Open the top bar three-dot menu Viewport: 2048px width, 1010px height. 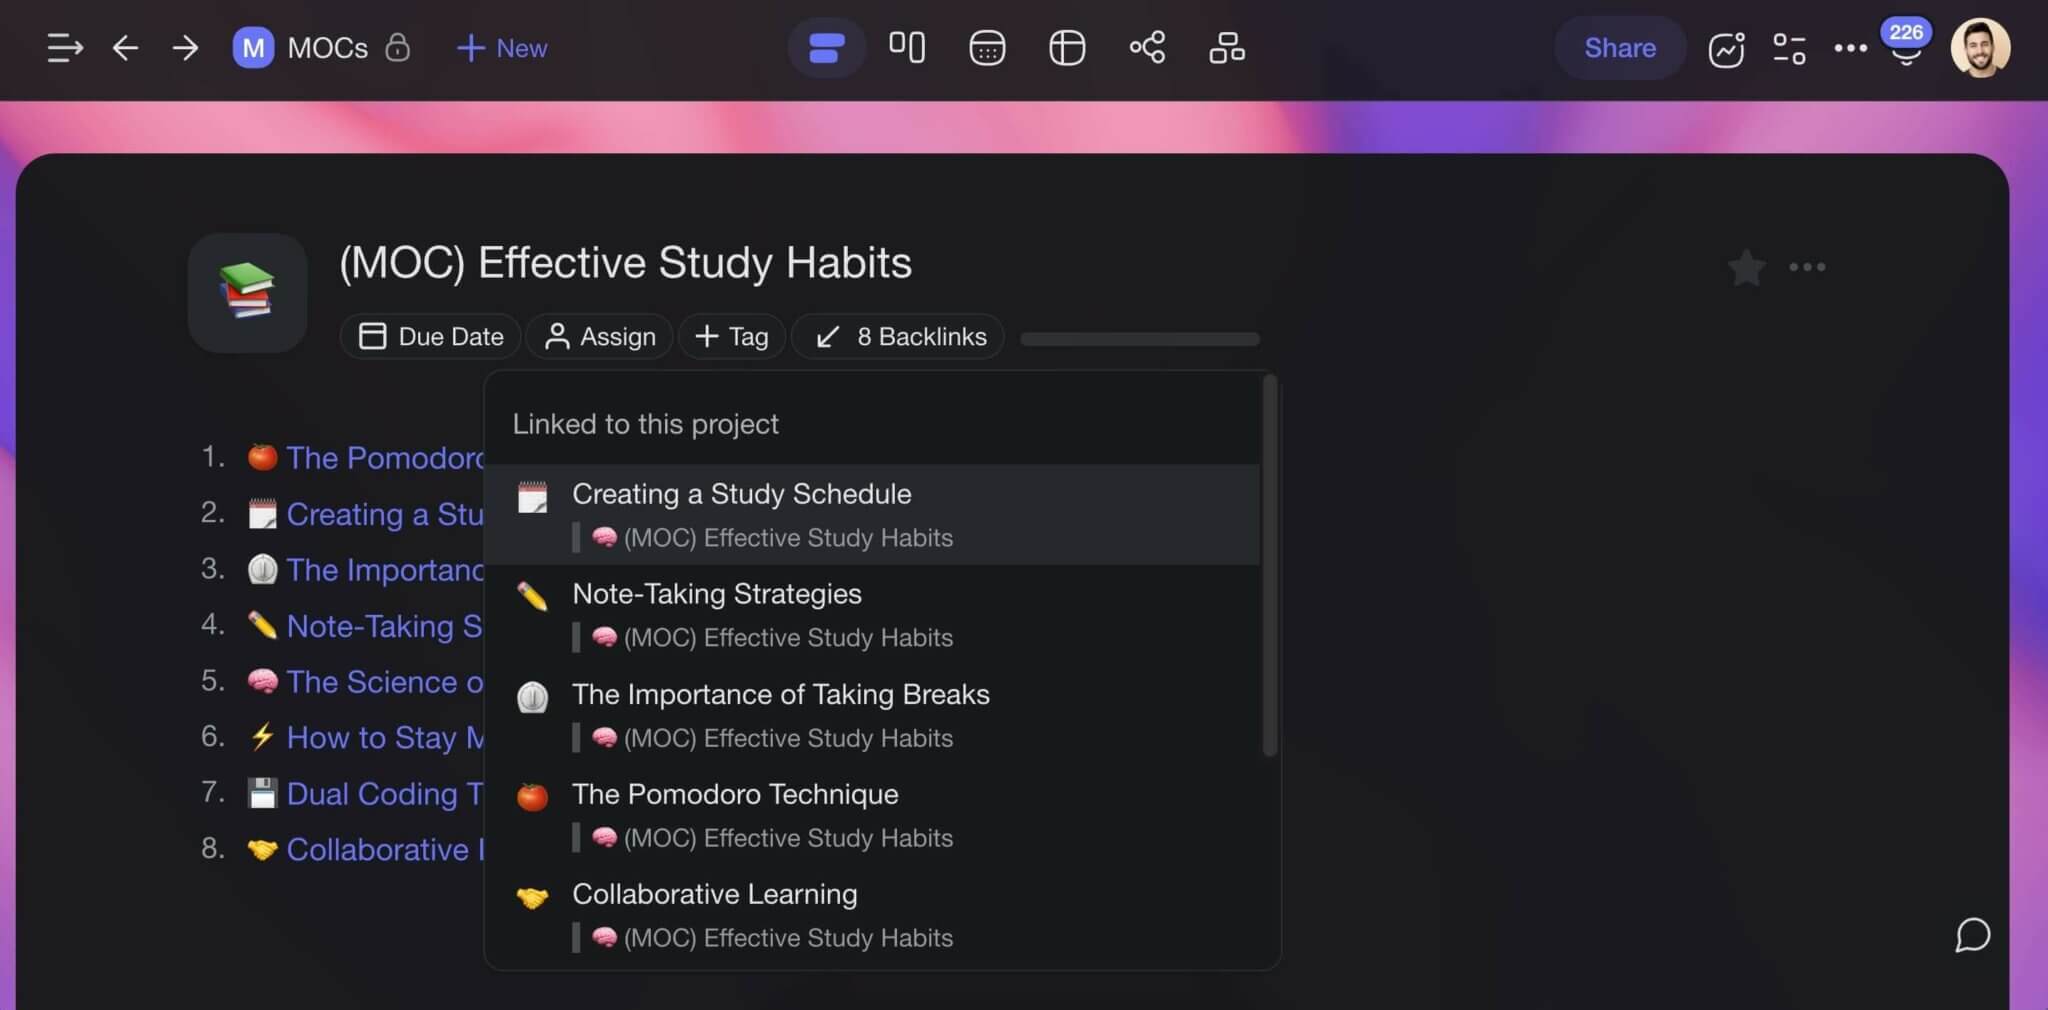pyautogui.click(x=1850, y=48)
